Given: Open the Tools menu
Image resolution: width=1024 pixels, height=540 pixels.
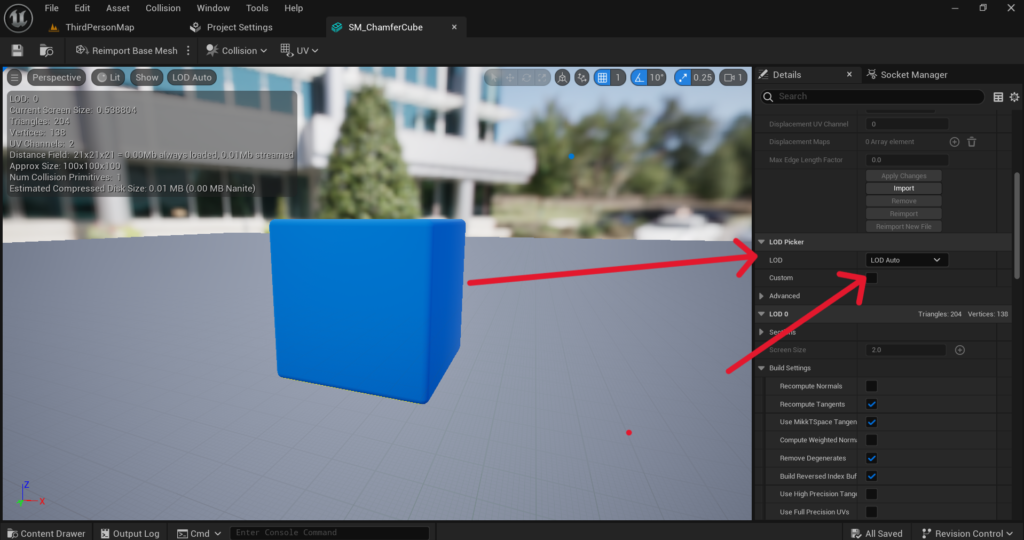Looking at the screenshot, I should [257, 8].
